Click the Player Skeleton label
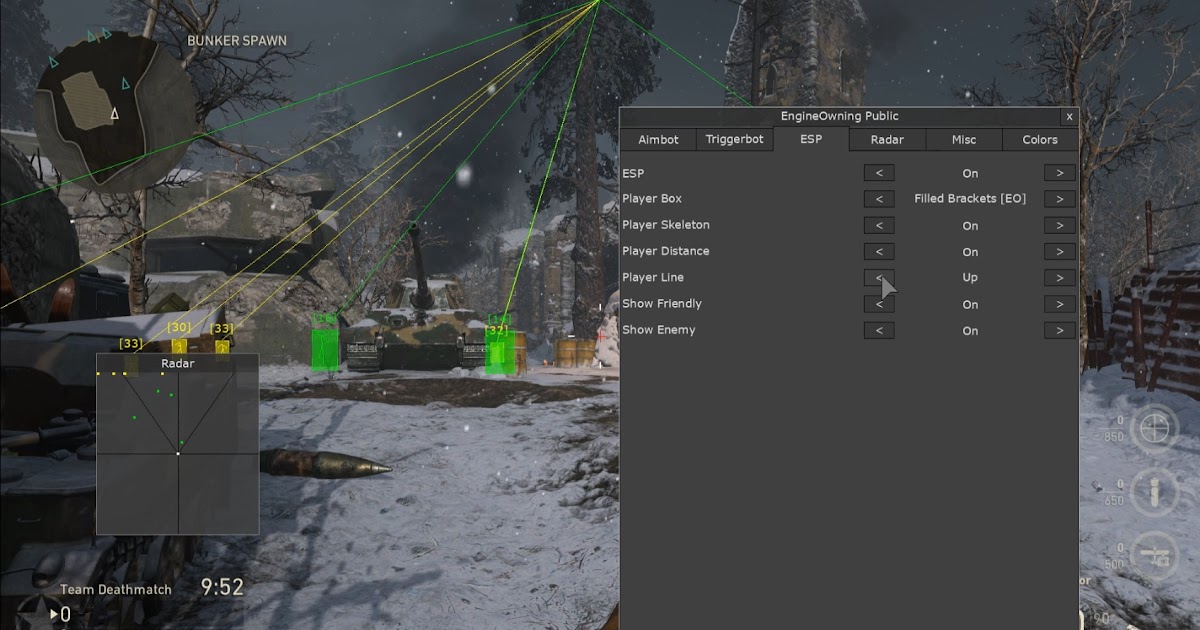Image resolution: width=1200 pixels, height=630 pixels. click(666, 225)
